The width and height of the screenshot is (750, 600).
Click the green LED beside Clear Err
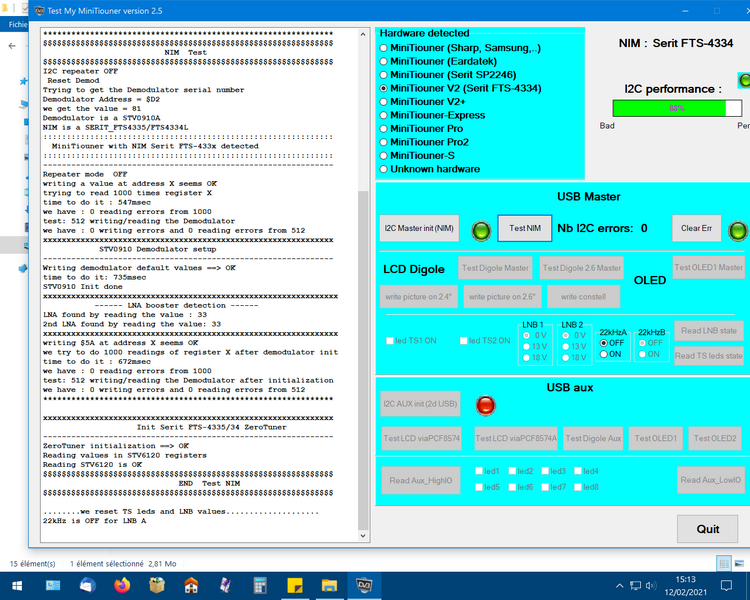point(738,231)
